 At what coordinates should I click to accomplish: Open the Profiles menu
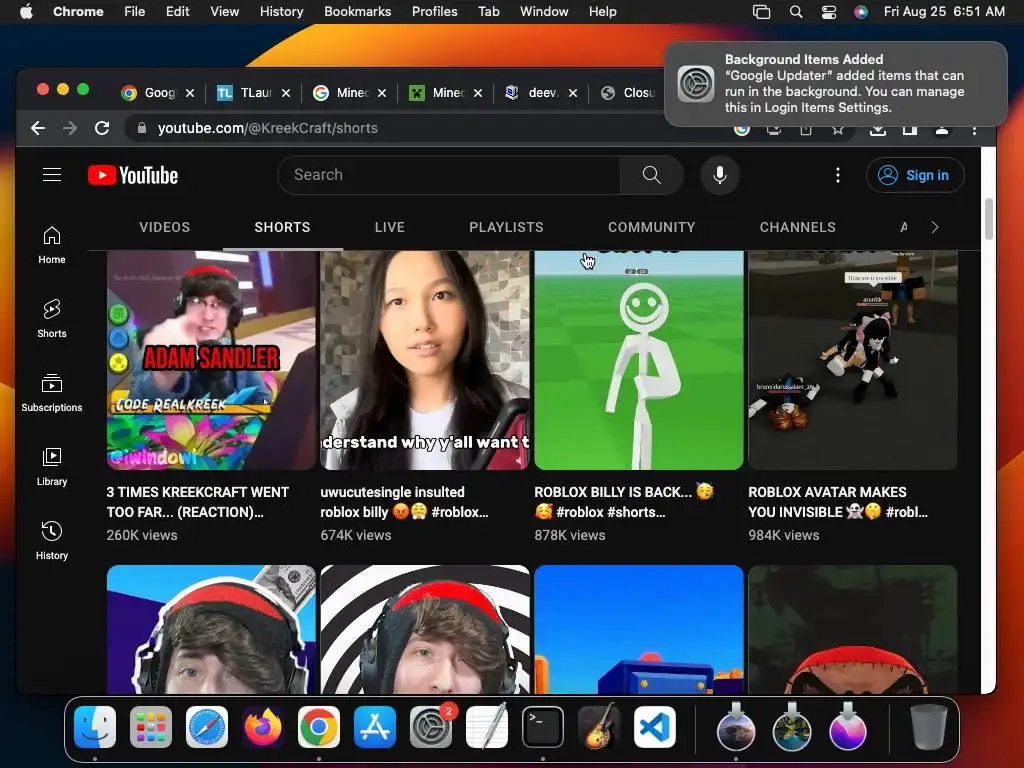point(434,12)
